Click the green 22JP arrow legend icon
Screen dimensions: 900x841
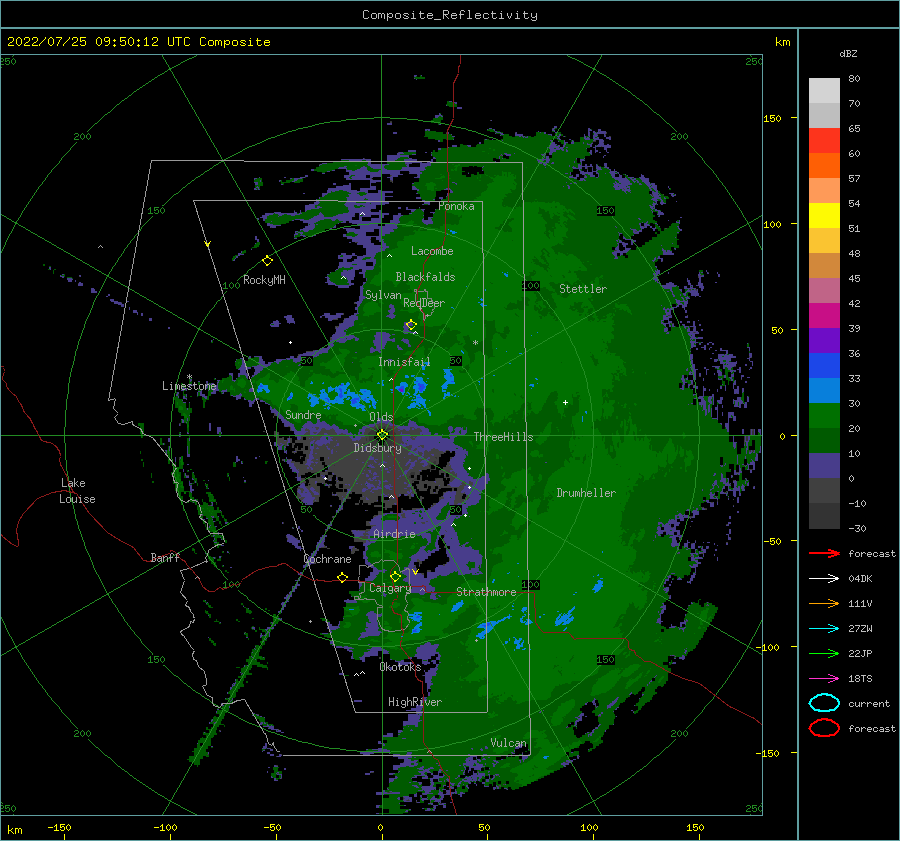pyautogui.click(x=824, y=653)
